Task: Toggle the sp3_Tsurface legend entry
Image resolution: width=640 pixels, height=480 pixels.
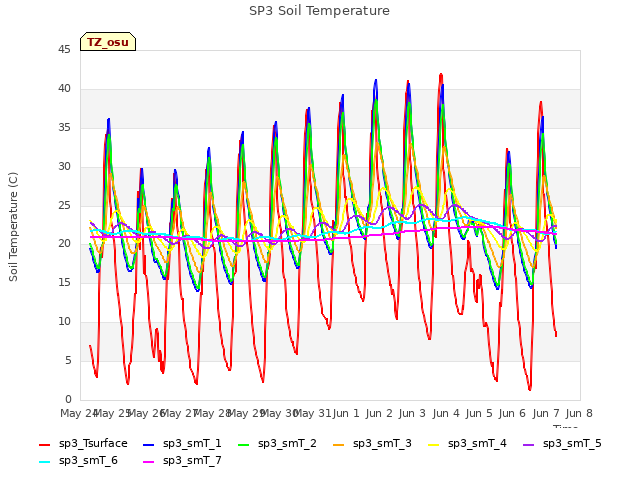Action: [83, 444]
